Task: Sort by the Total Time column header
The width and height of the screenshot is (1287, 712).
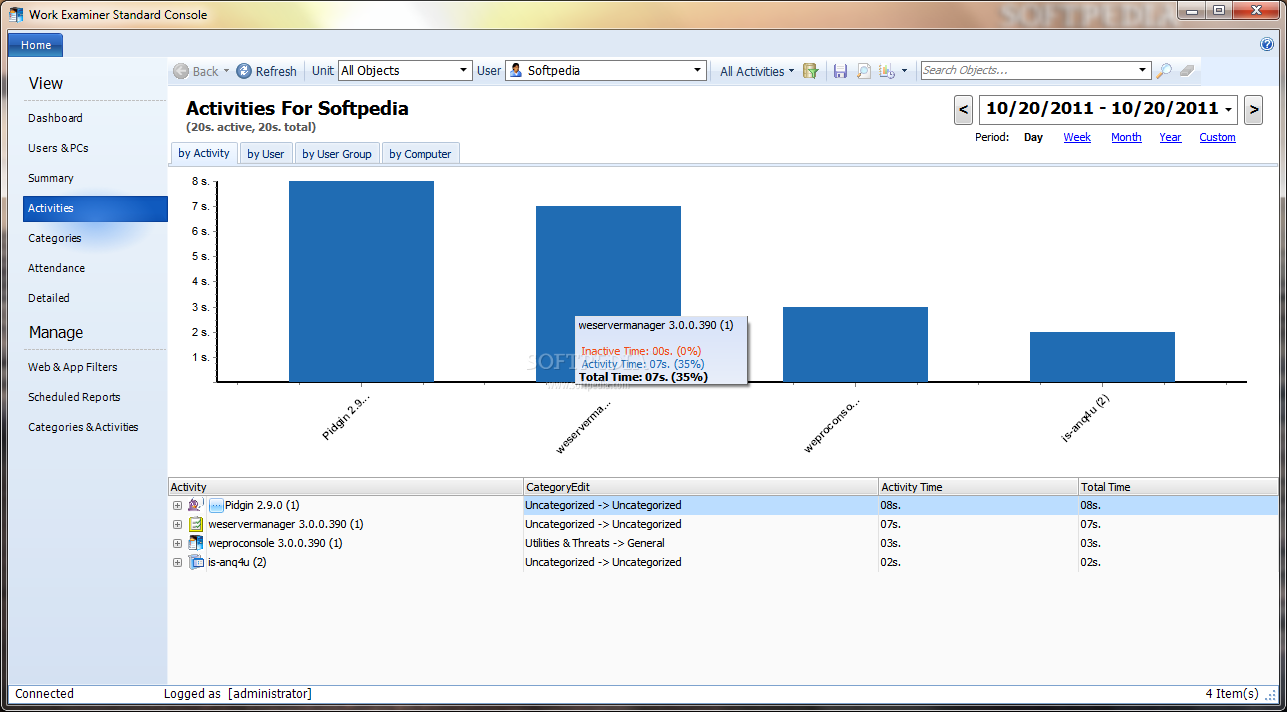Action: 1178,487
